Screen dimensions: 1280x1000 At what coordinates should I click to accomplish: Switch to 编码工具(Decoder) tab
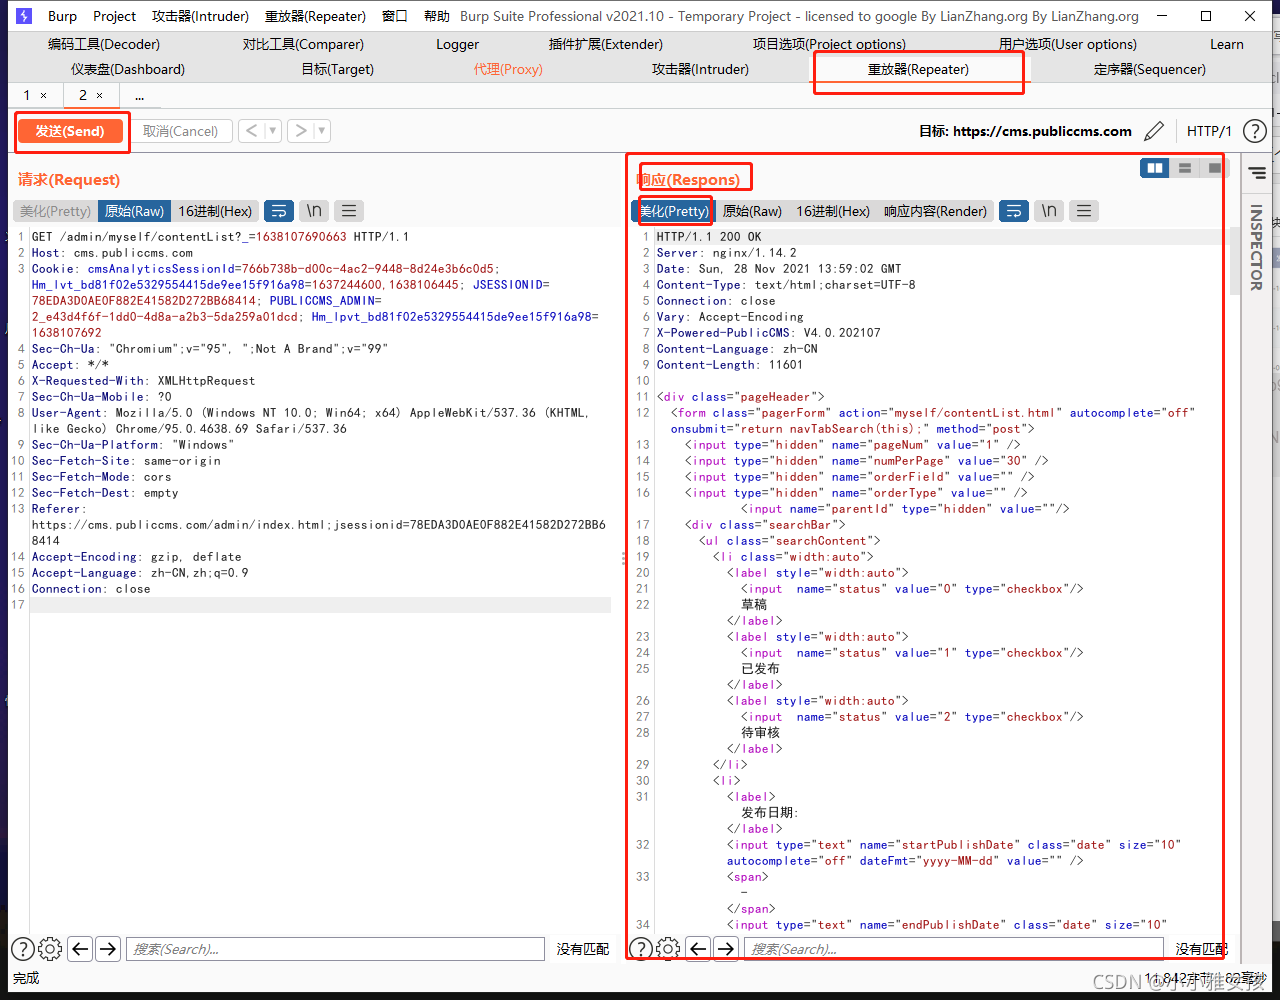104,44
